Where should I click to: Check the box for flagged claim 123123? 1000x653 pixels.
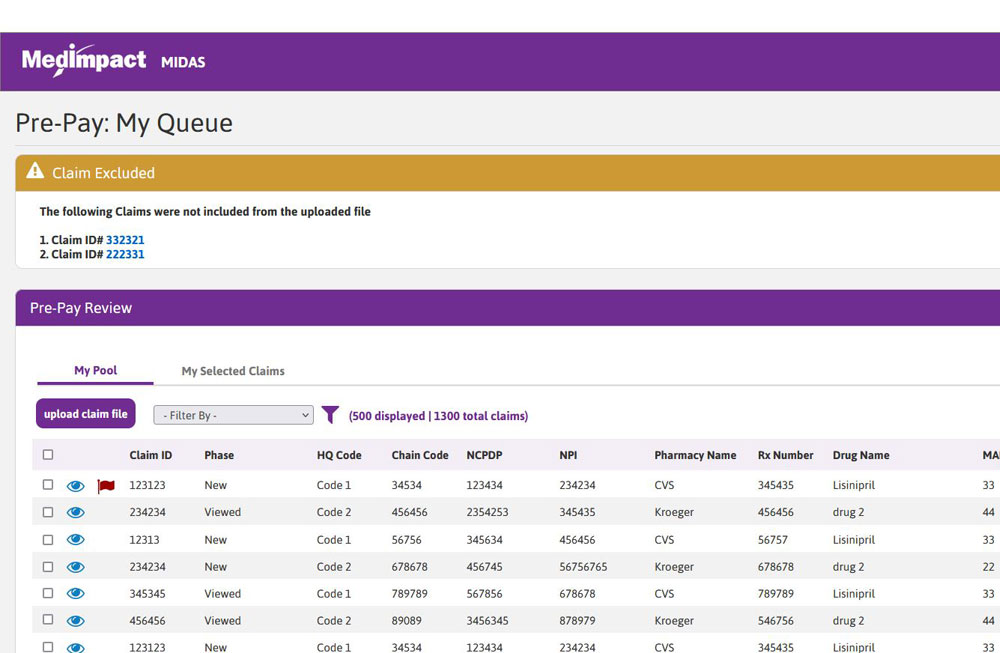click(48, 485)
